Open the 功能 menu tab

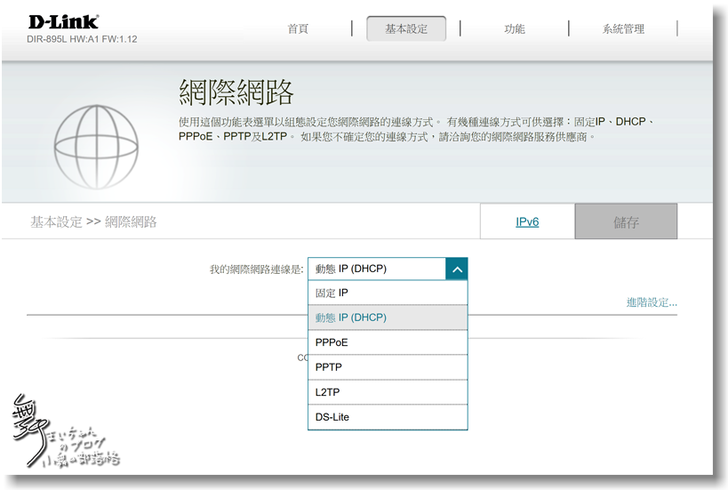tap(514, 29)
